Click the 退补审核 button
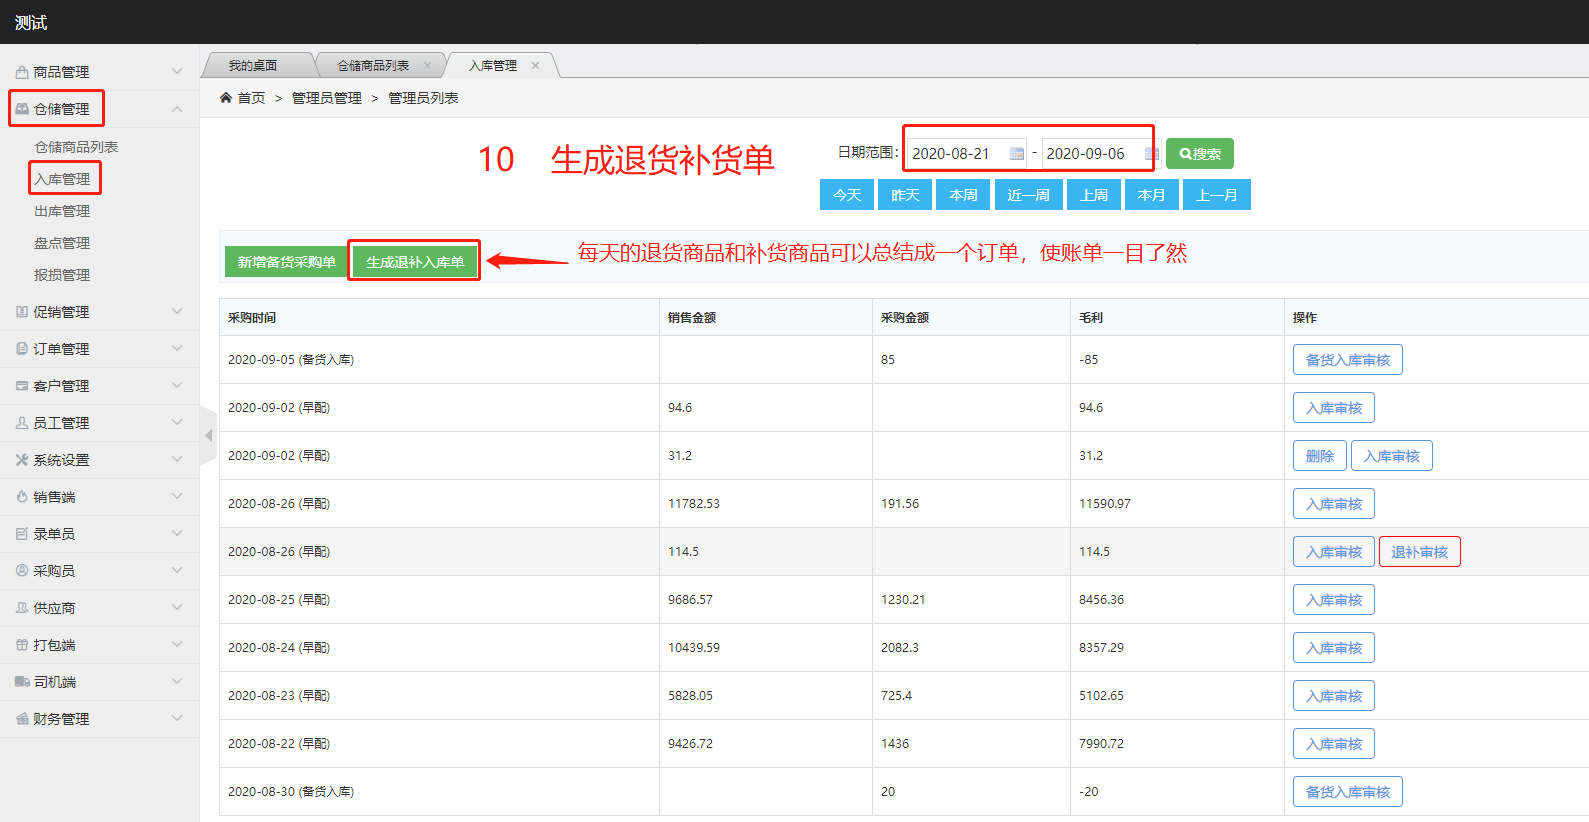Image resolution: width=1589 pixels, height=822 pixels. coord(1419,552)
